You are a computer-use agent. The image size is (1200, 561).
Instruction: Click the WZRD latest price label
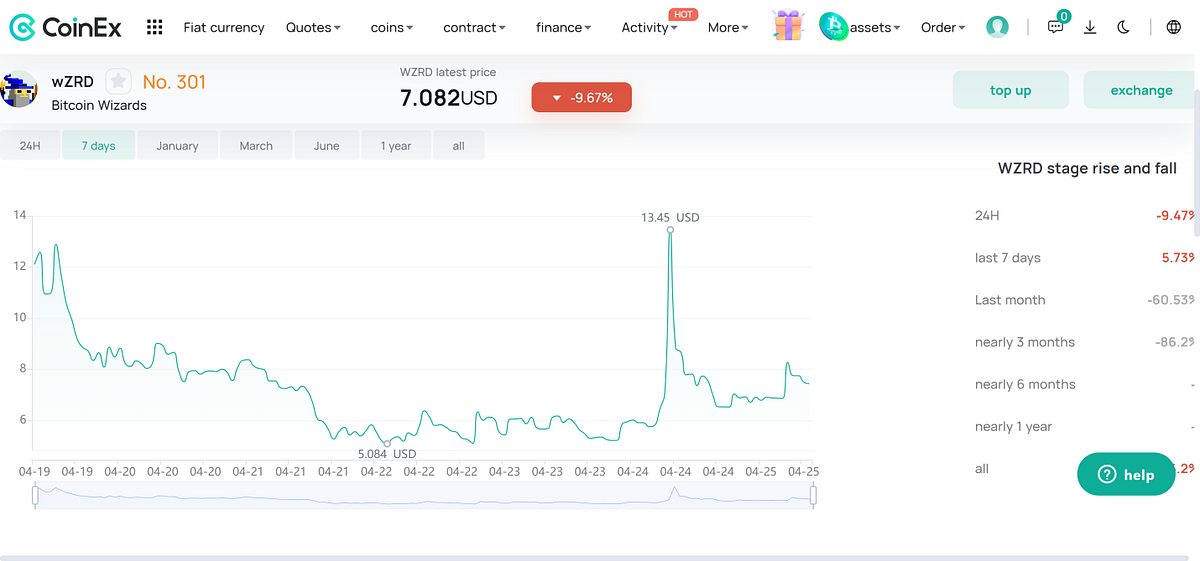coord(448,72)
